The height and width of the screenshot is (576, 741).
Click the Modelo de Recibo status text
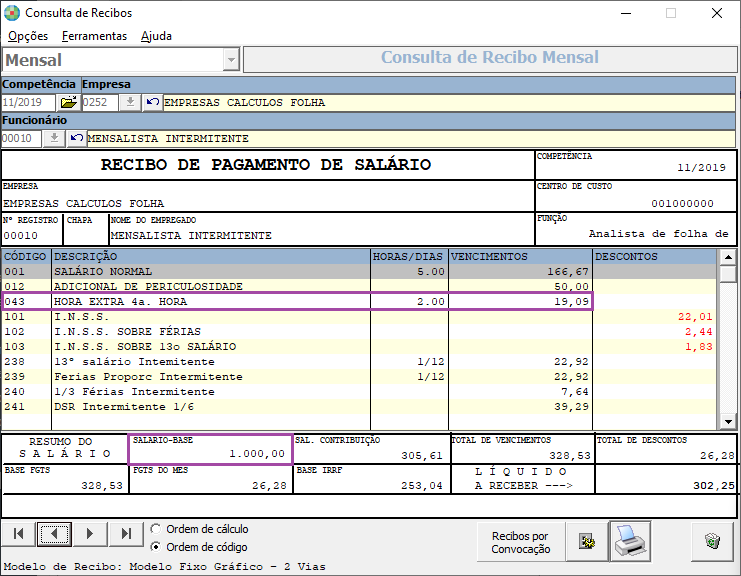(x=164, y=567)
